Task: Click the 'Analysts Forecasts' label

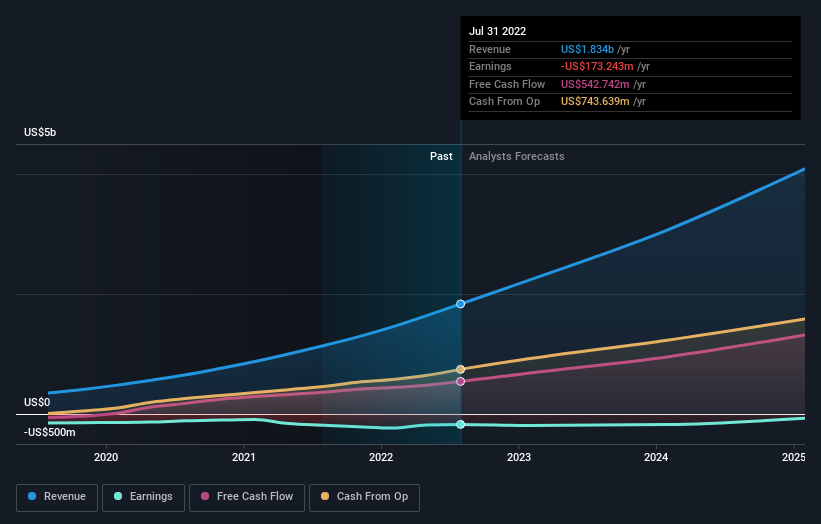Action: click(516, 156)
